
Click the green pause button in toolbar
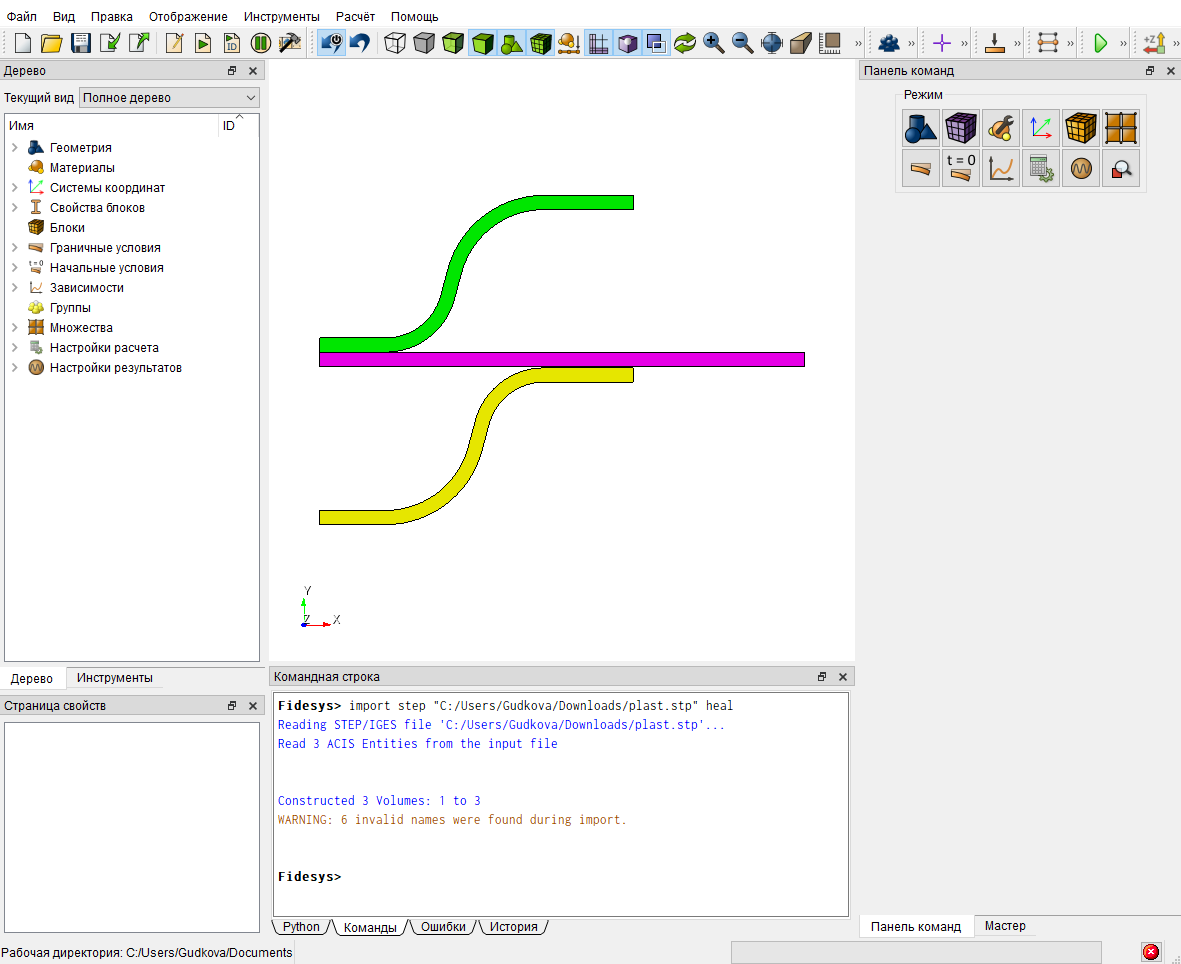(261, 43)
